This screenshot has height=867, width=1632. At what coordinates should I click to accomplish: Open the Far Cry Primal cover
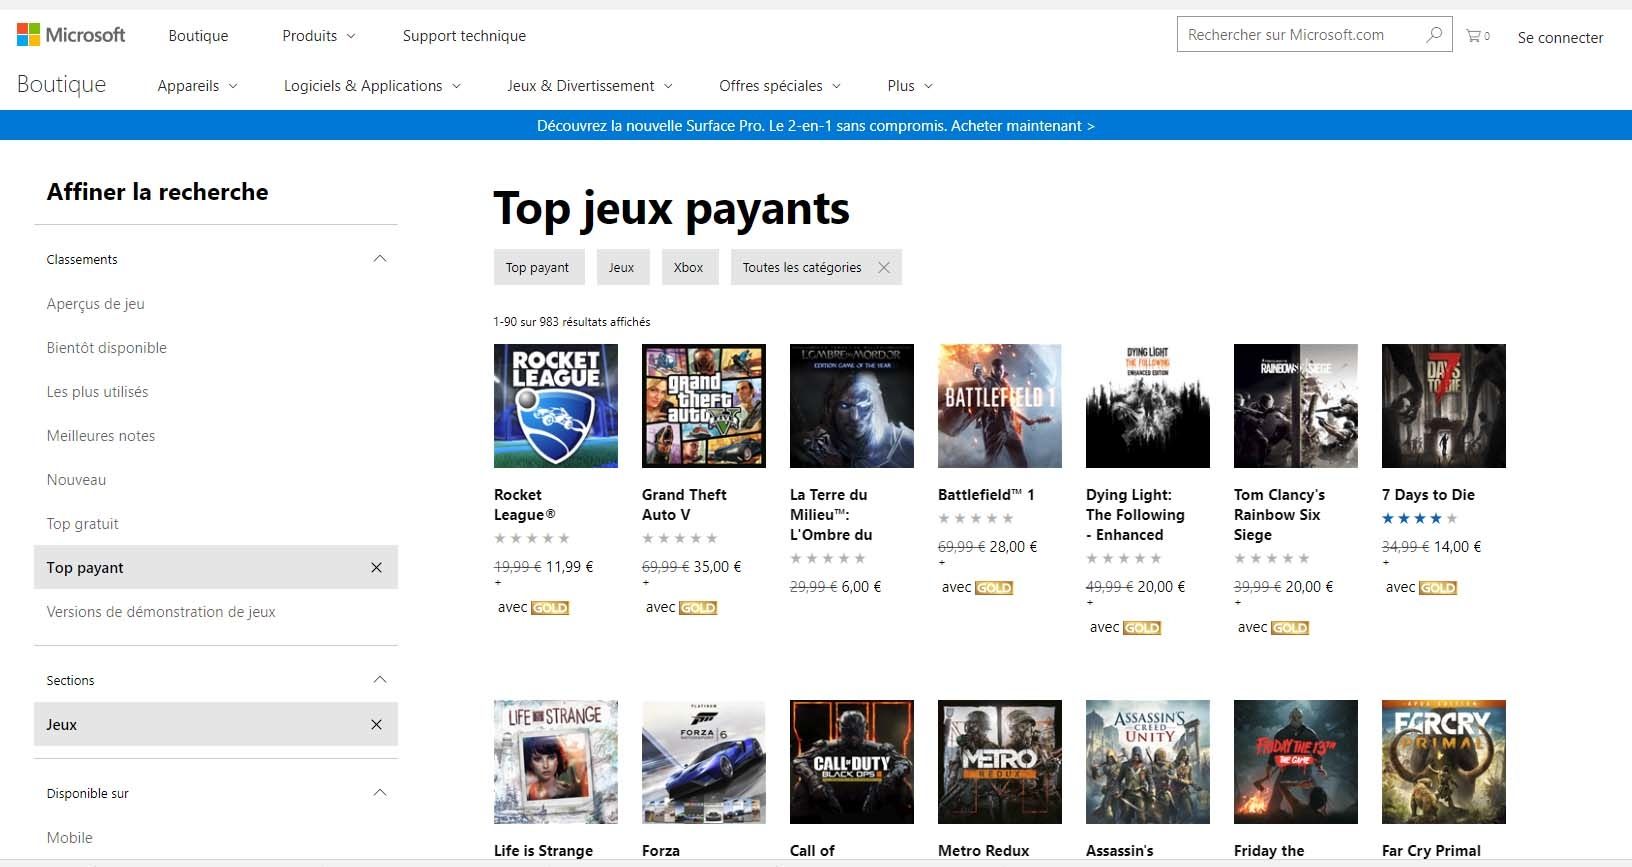(x=1444, y=762)
